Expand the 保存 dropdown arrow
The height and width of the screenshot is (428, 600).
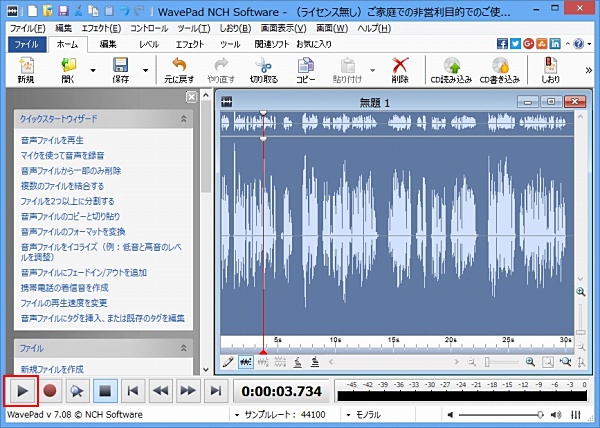click(x=145, y=70)
